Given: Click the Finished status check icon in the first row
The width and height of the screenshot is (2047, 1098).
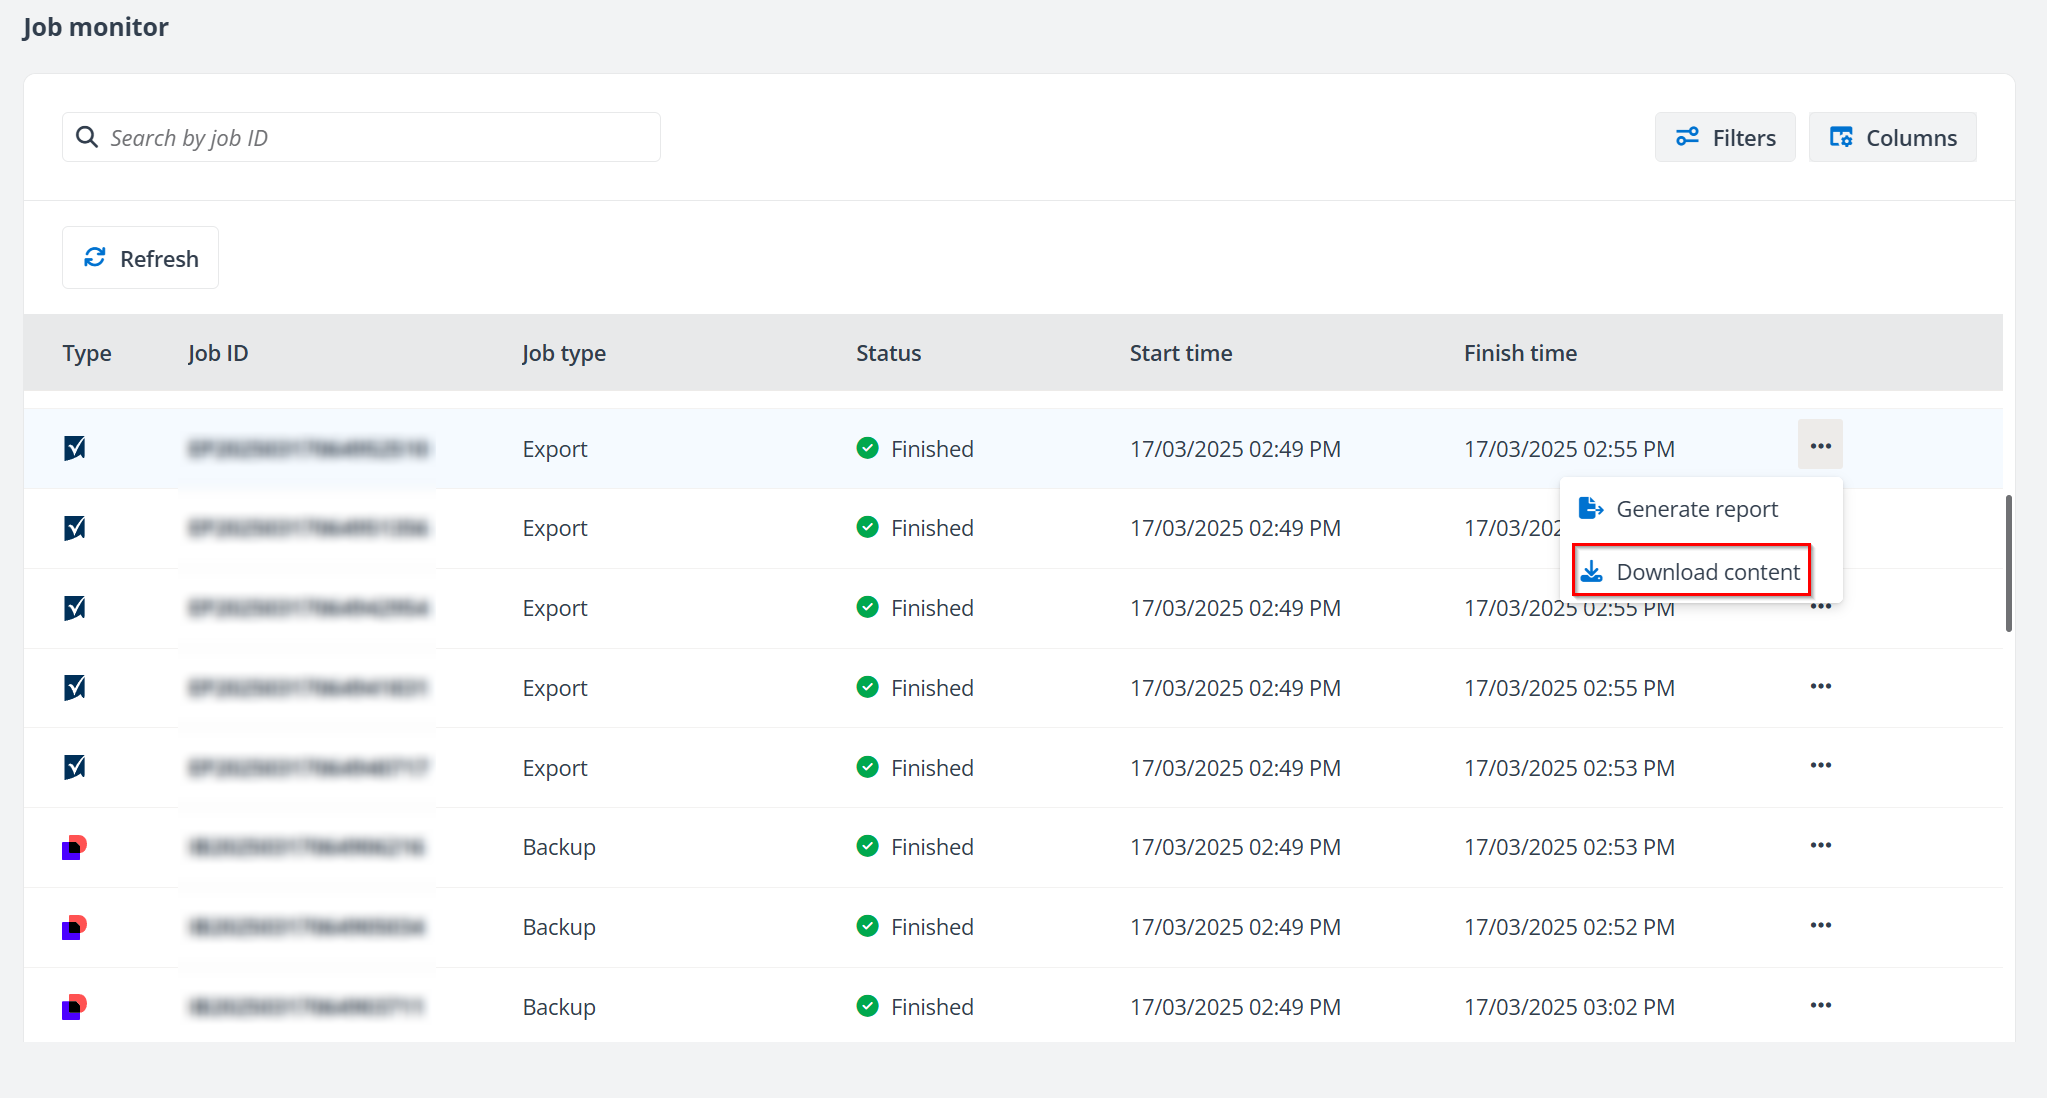Looking at the screenshot, I should pos(867,448).
